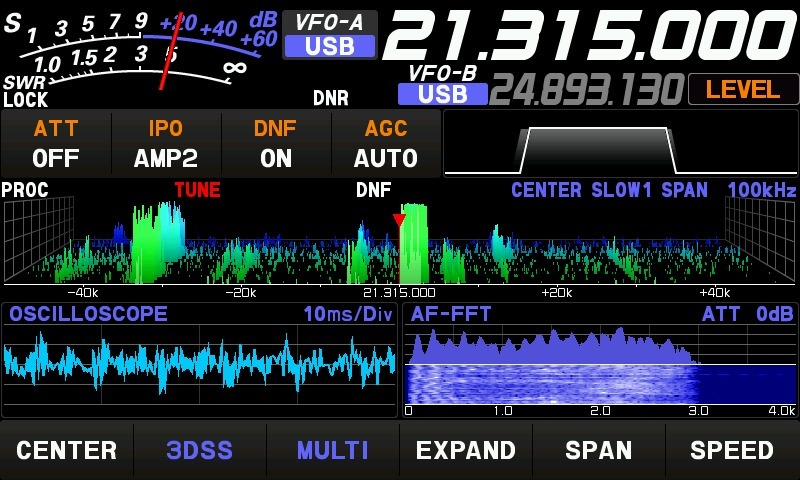Open the AGC AUTO selection
800x480 pixels.
click(385, 144)
